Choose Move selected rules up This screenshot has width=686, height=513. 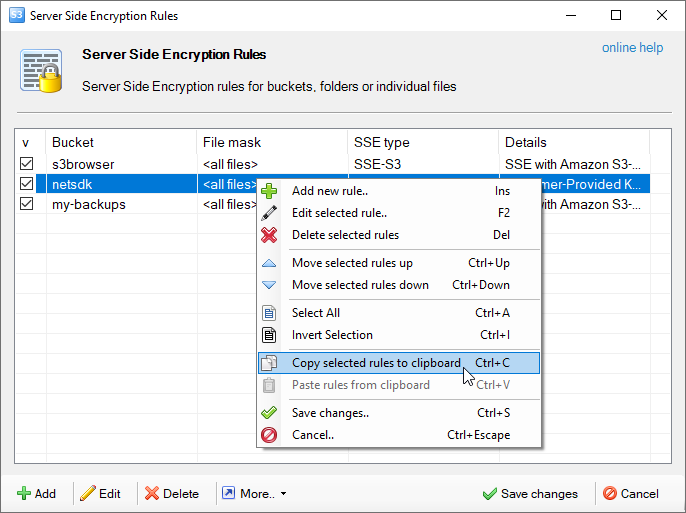pyautogui.click(x=399, y=263)
